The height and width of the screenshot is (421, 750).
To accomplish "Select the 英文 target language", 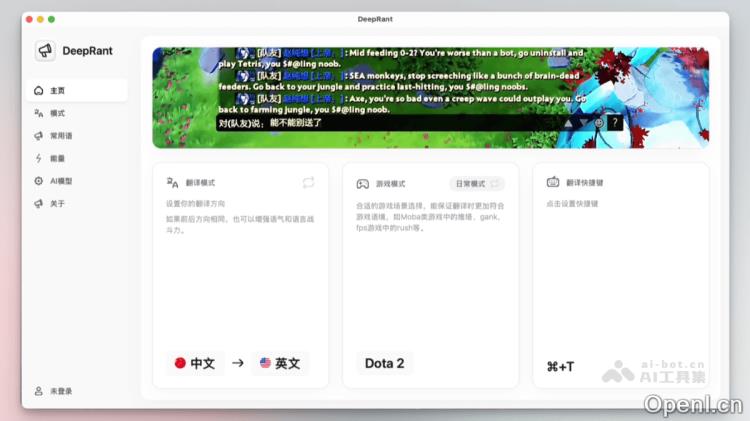I will coord(279,363).
